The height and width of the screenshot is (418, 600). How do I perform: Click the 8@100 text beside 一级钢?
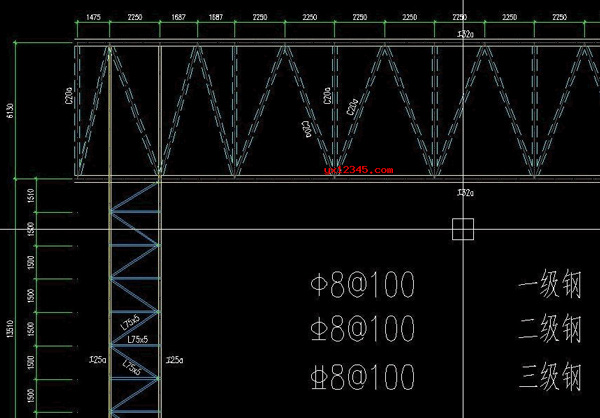click(x=372, y=285)
